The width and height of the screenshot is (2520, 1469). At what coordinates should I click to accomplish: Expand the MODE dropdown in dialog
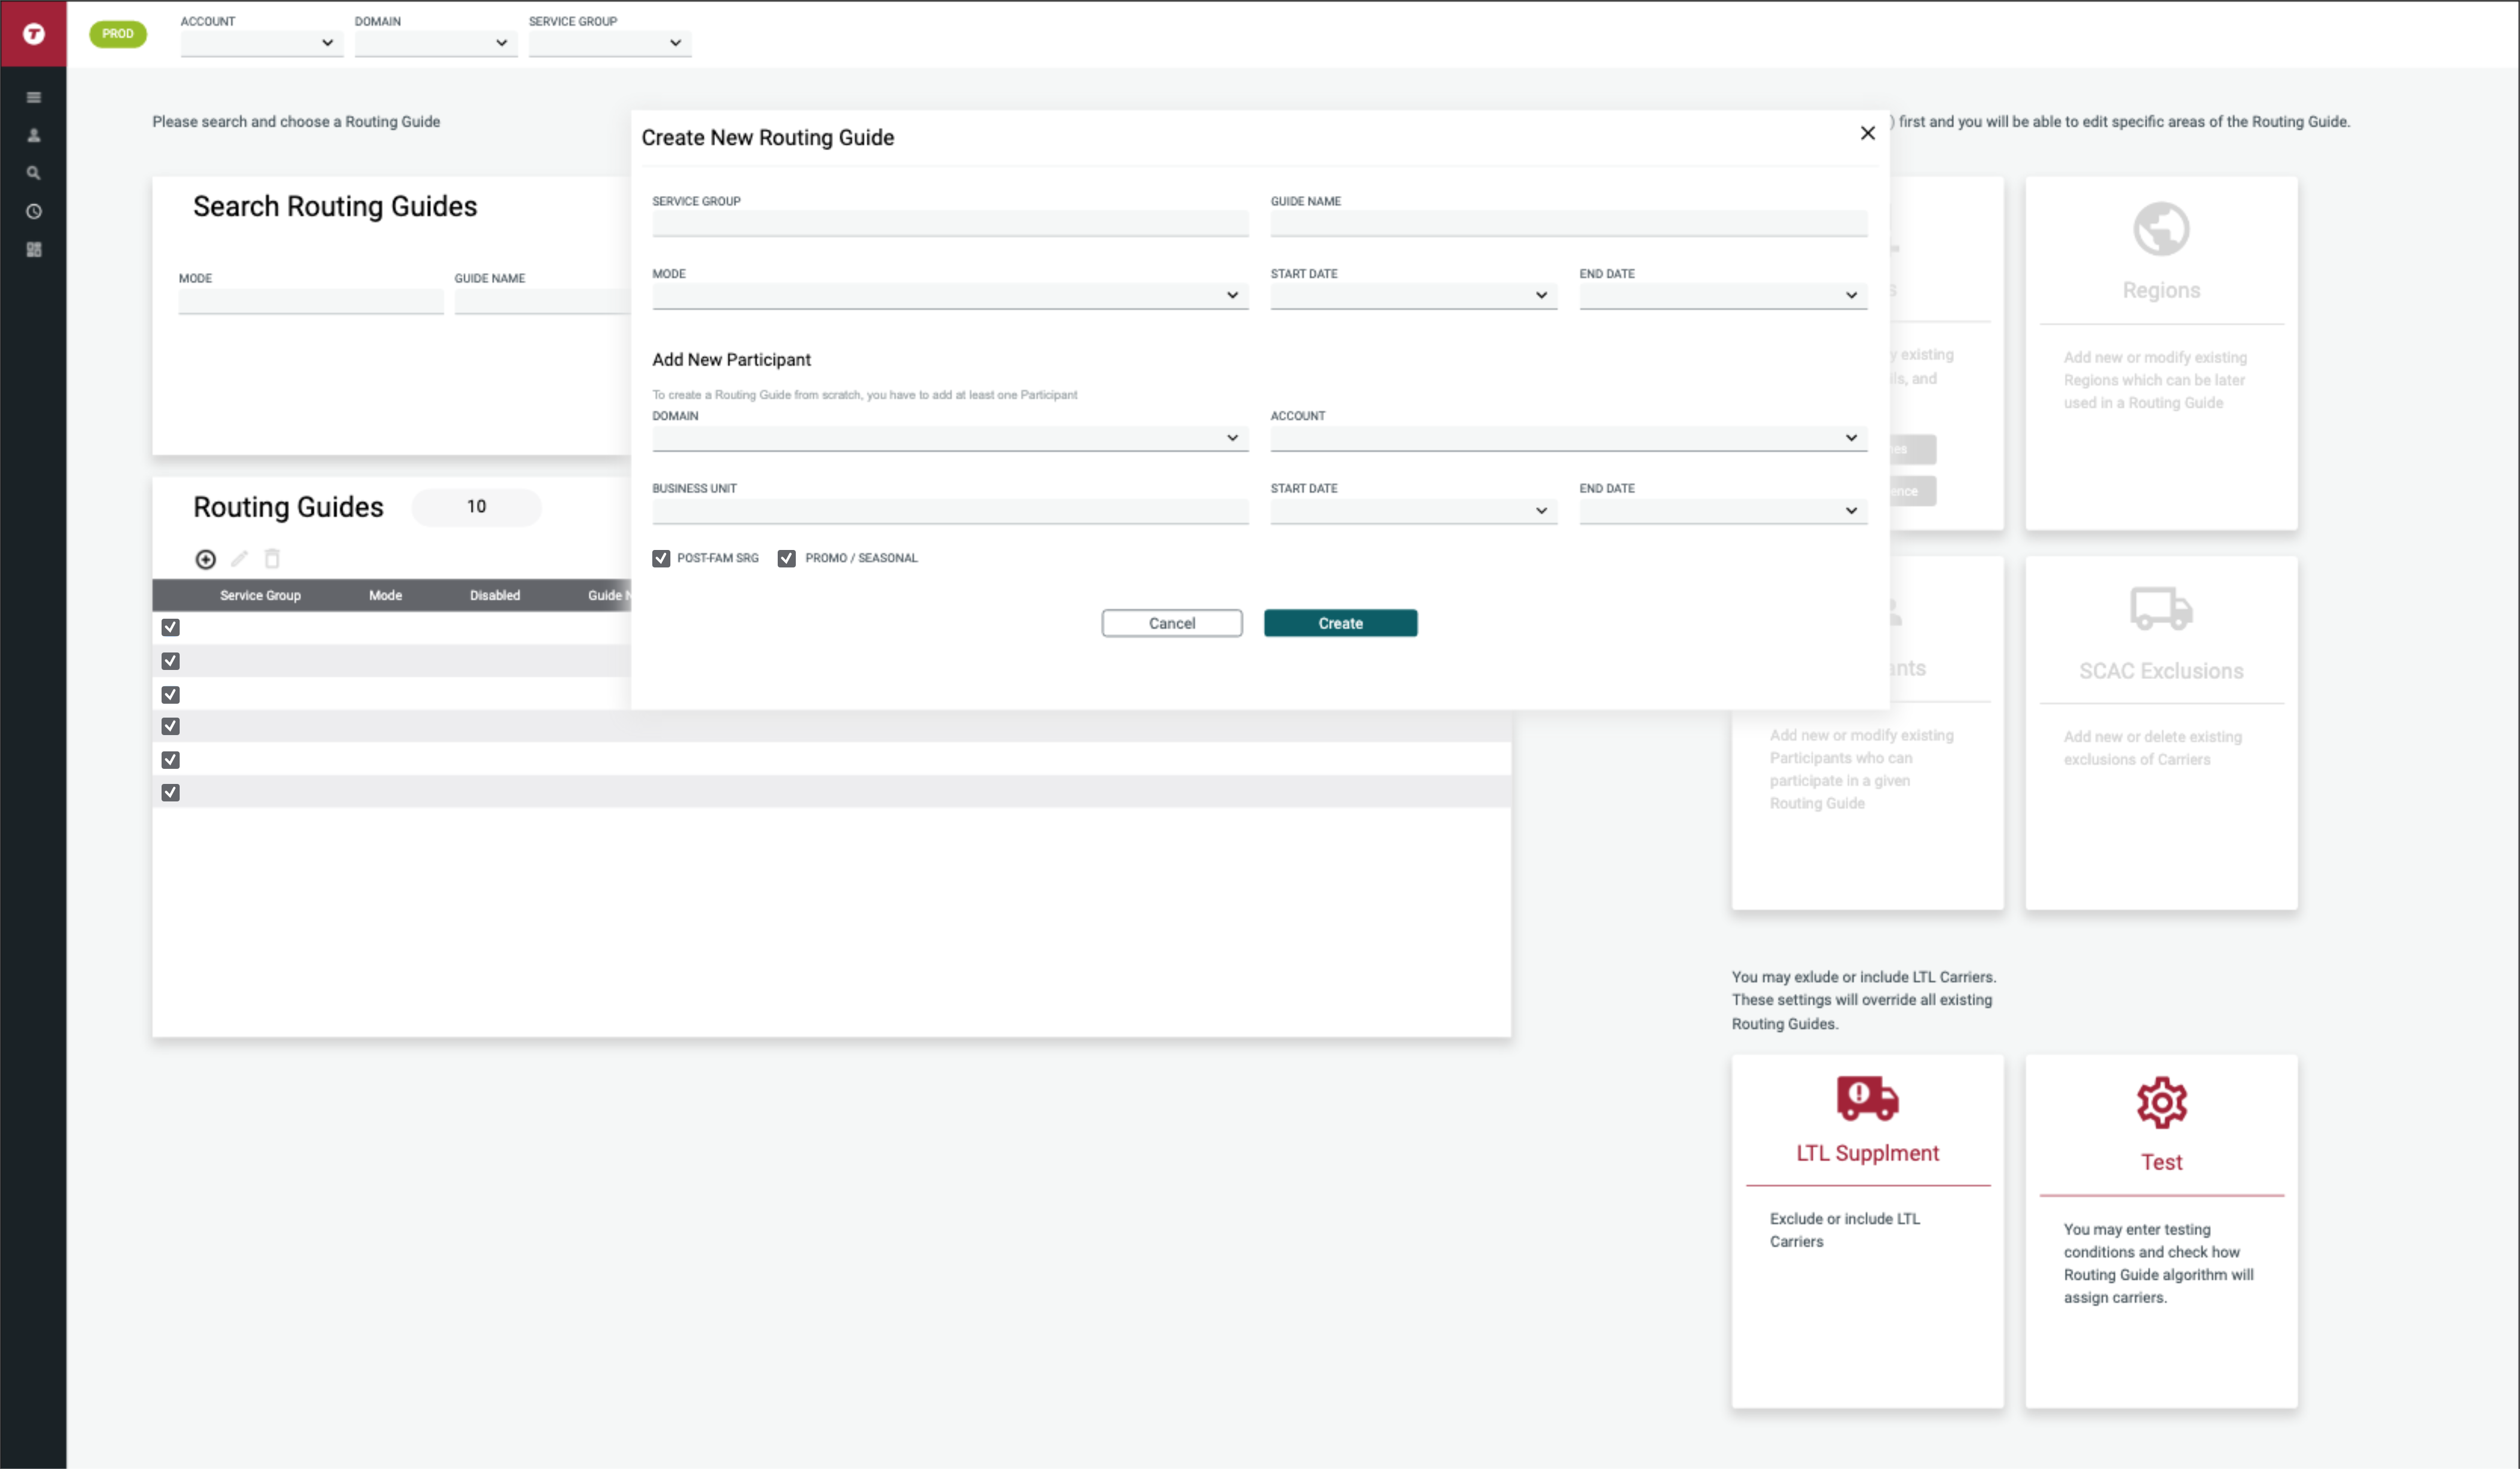click(950, 296)
